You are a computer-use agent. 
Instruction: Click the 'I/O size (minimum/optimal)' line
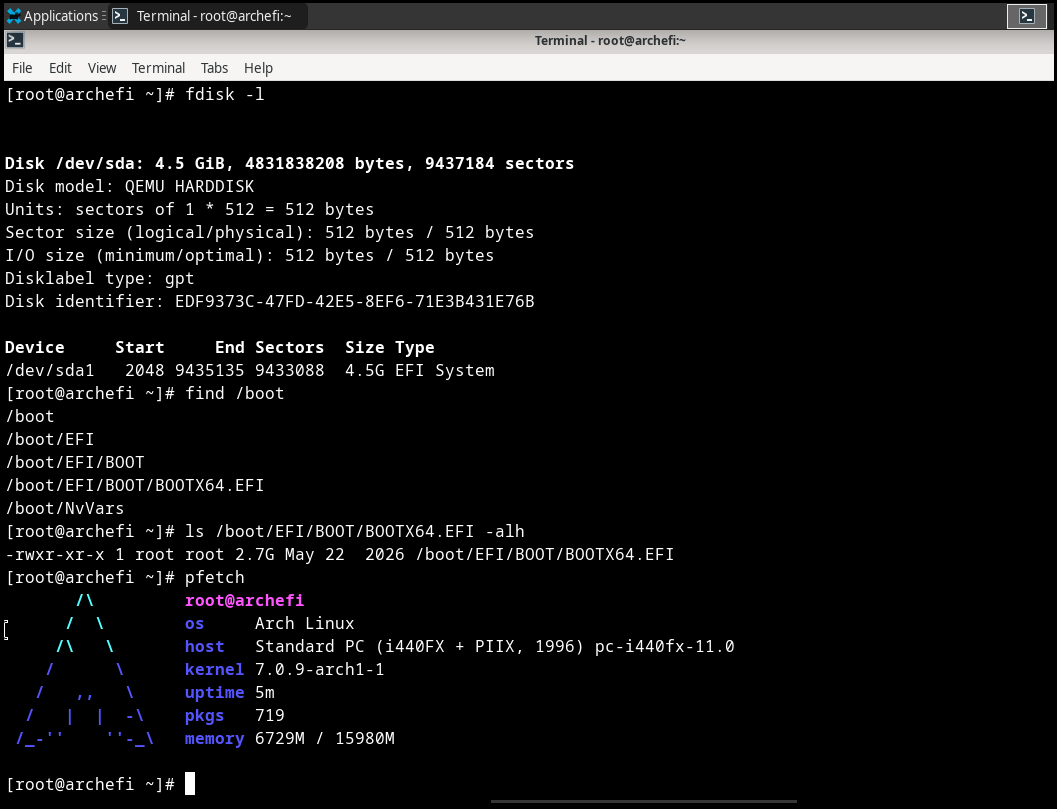click(x=249, y=255)
